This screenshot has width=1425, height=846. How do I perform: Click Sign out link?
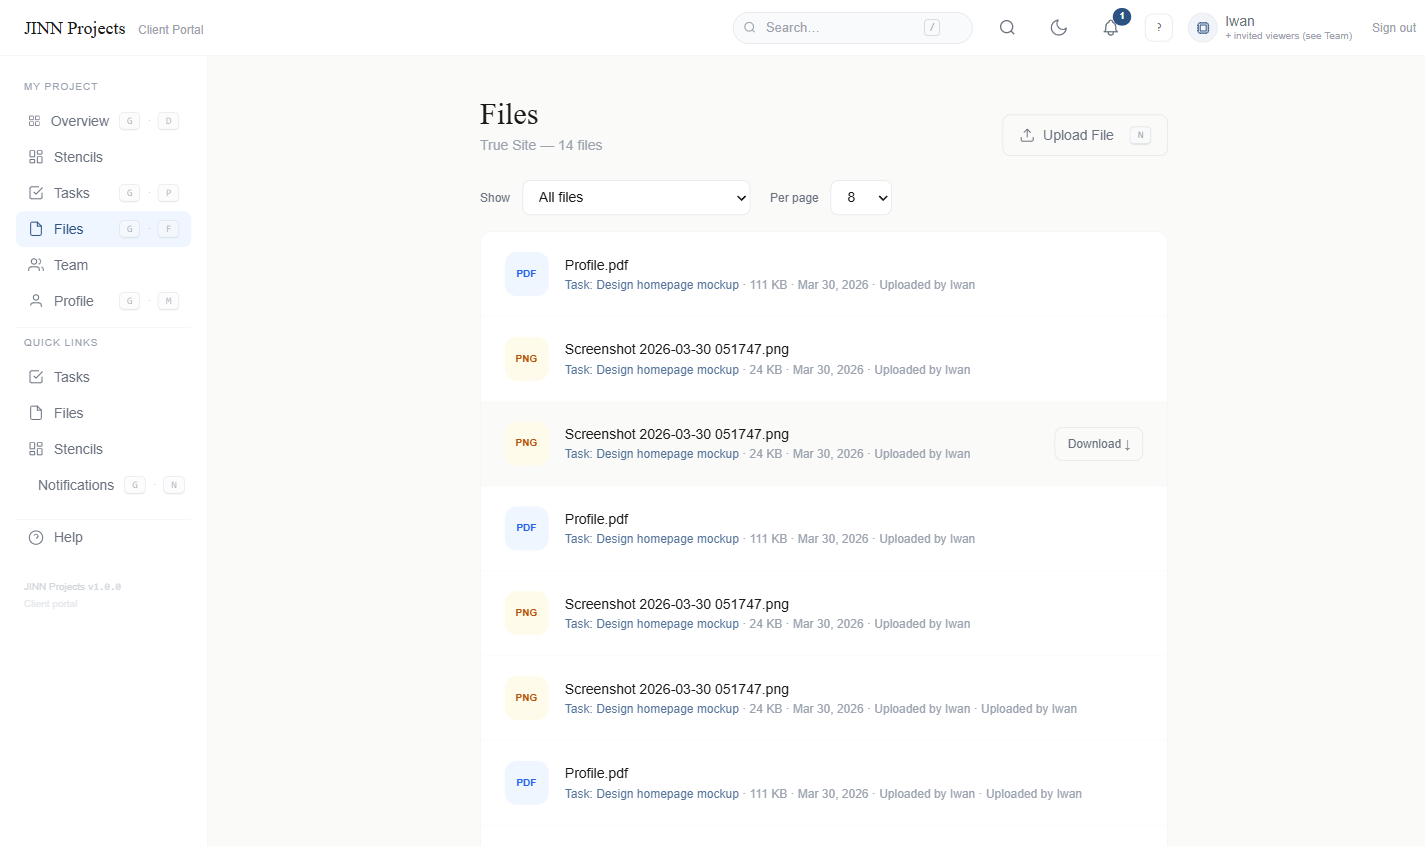(x=1394, y=28)
